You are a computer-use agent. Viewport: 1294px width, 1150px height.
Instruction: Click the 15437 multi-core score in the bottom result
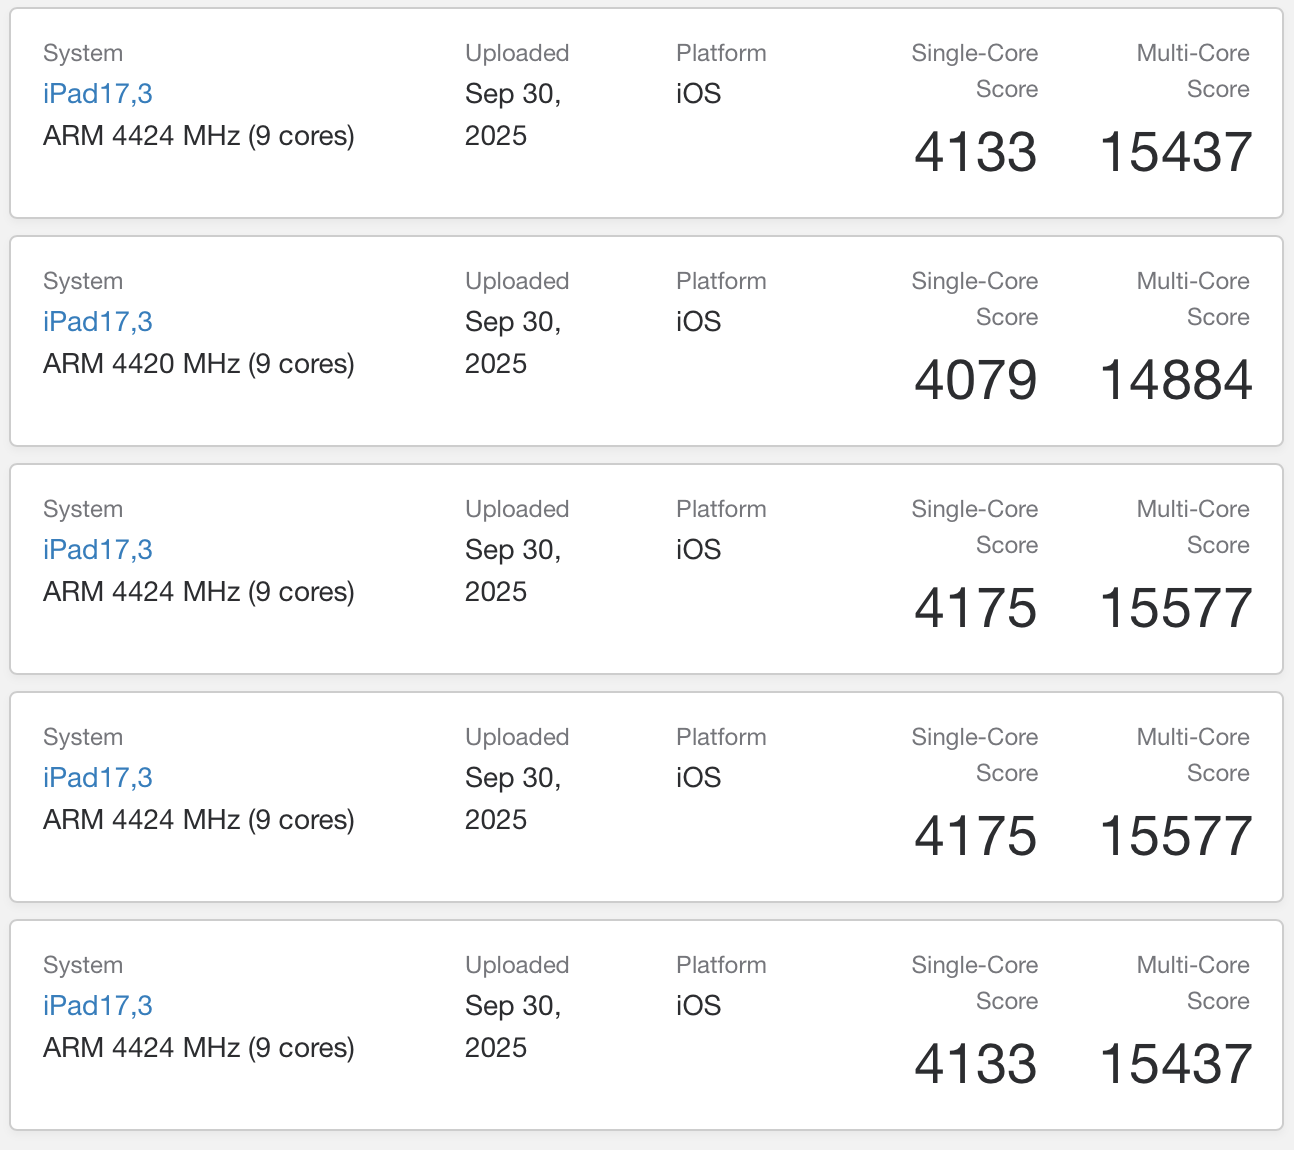pos(1175,1065)
